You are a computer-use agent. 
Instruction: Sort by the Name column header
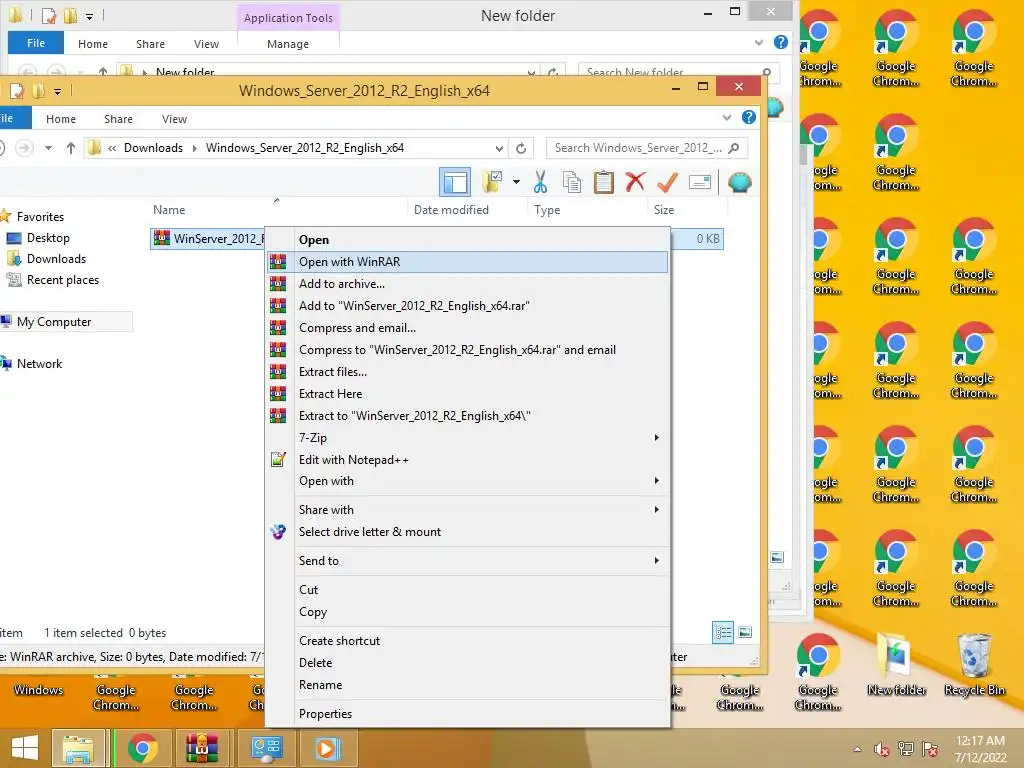coord(277,210)
